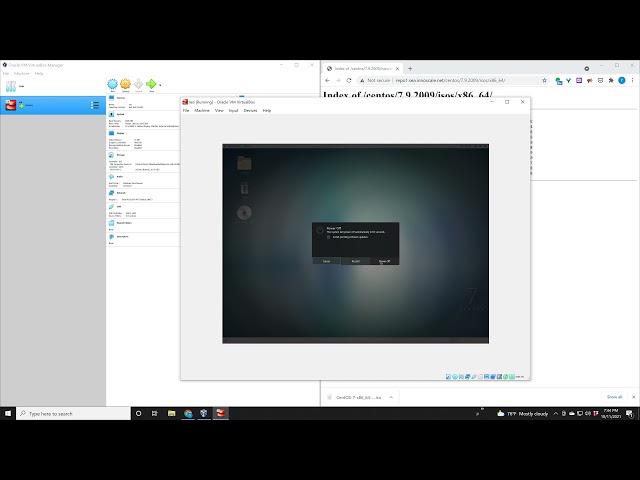Click the System section header icon
The width and height of the screenshot is (640, 480).
coord(111,114)
